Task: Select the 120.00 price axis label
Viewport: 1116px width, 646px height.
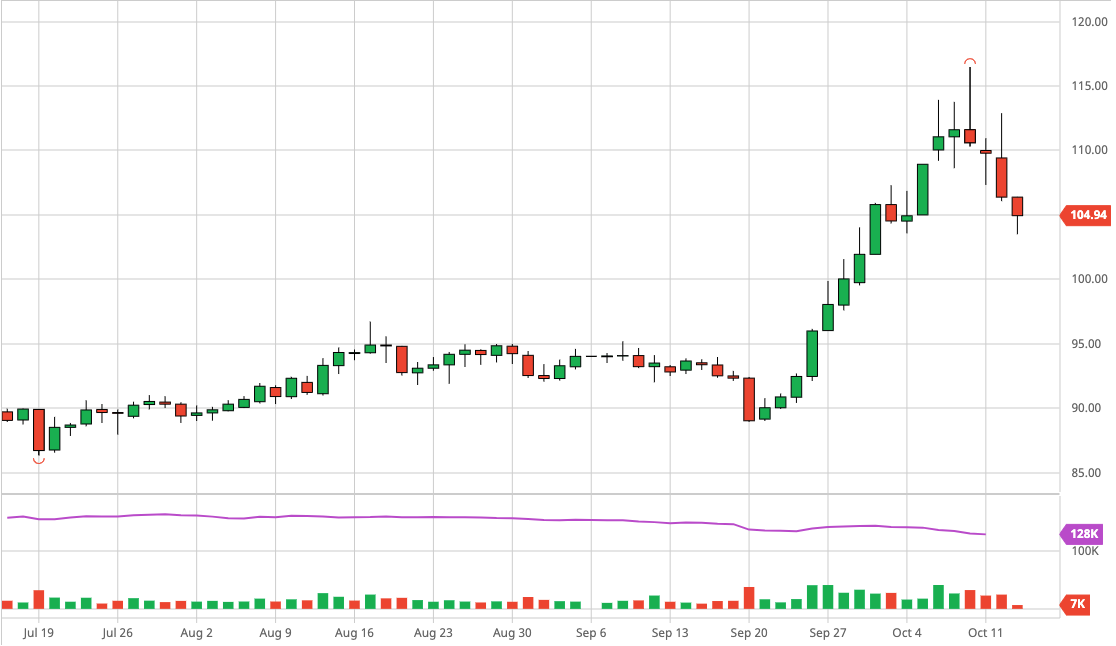Action: click(x=1090, y=22)
